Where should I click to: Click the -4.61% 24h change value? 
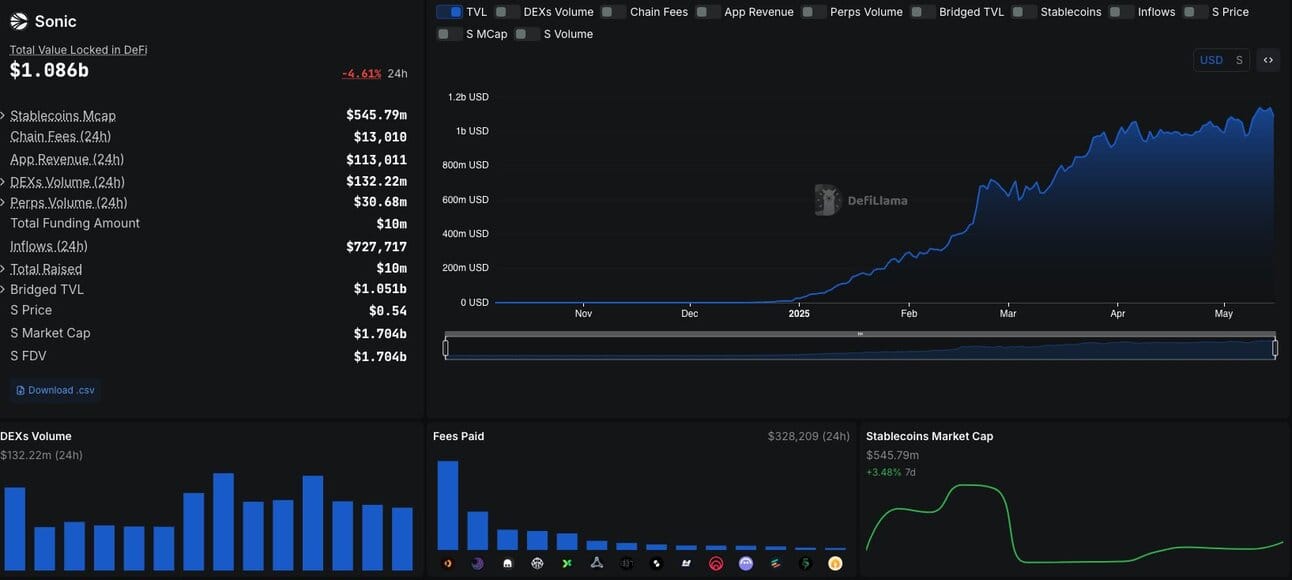(x=361, y=74)
